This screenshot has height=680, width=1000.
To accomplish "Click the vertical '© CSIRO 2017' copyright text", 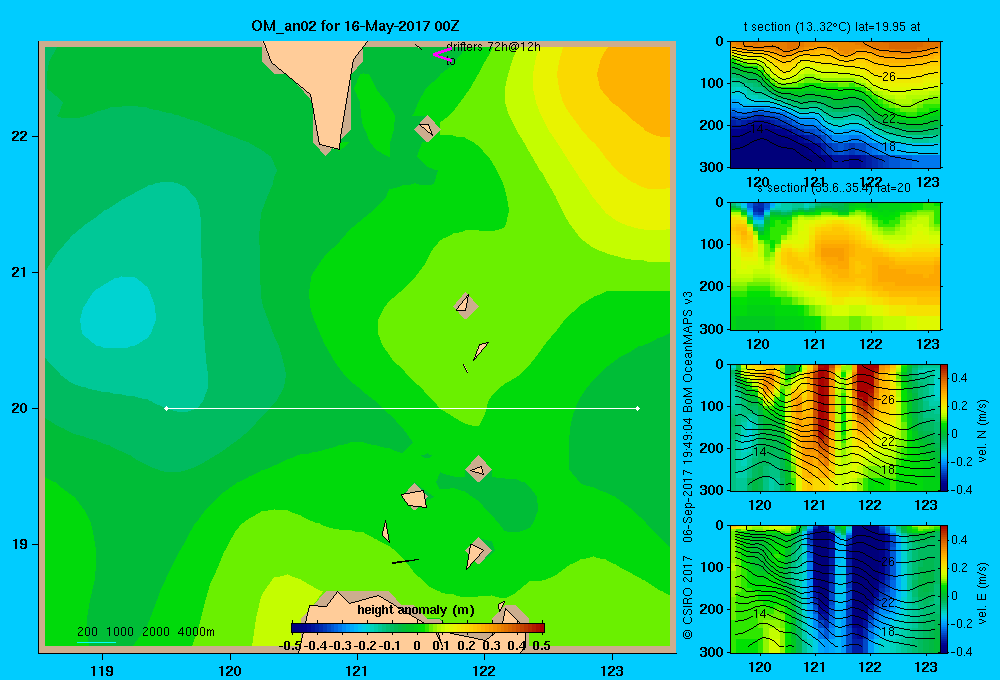I will click(688, 596).
